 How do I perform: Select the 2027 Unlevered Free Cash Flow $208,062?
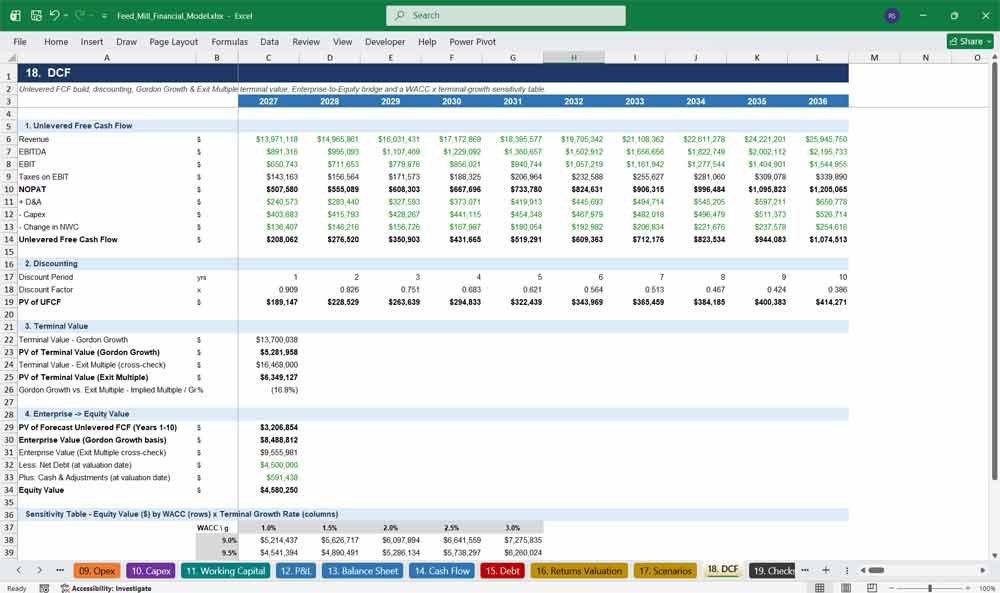(268, 240)
